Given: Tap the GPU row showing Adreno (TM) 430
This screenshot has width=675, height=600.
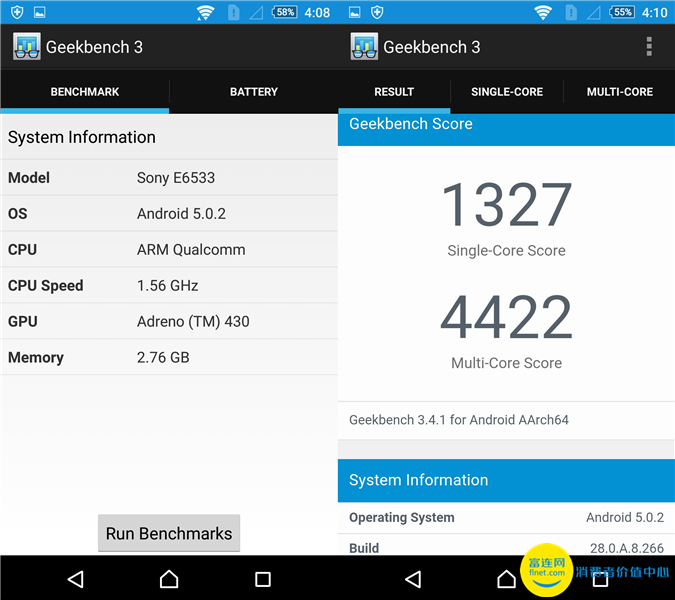Looking at the screenshot, I should pos(169,321).
